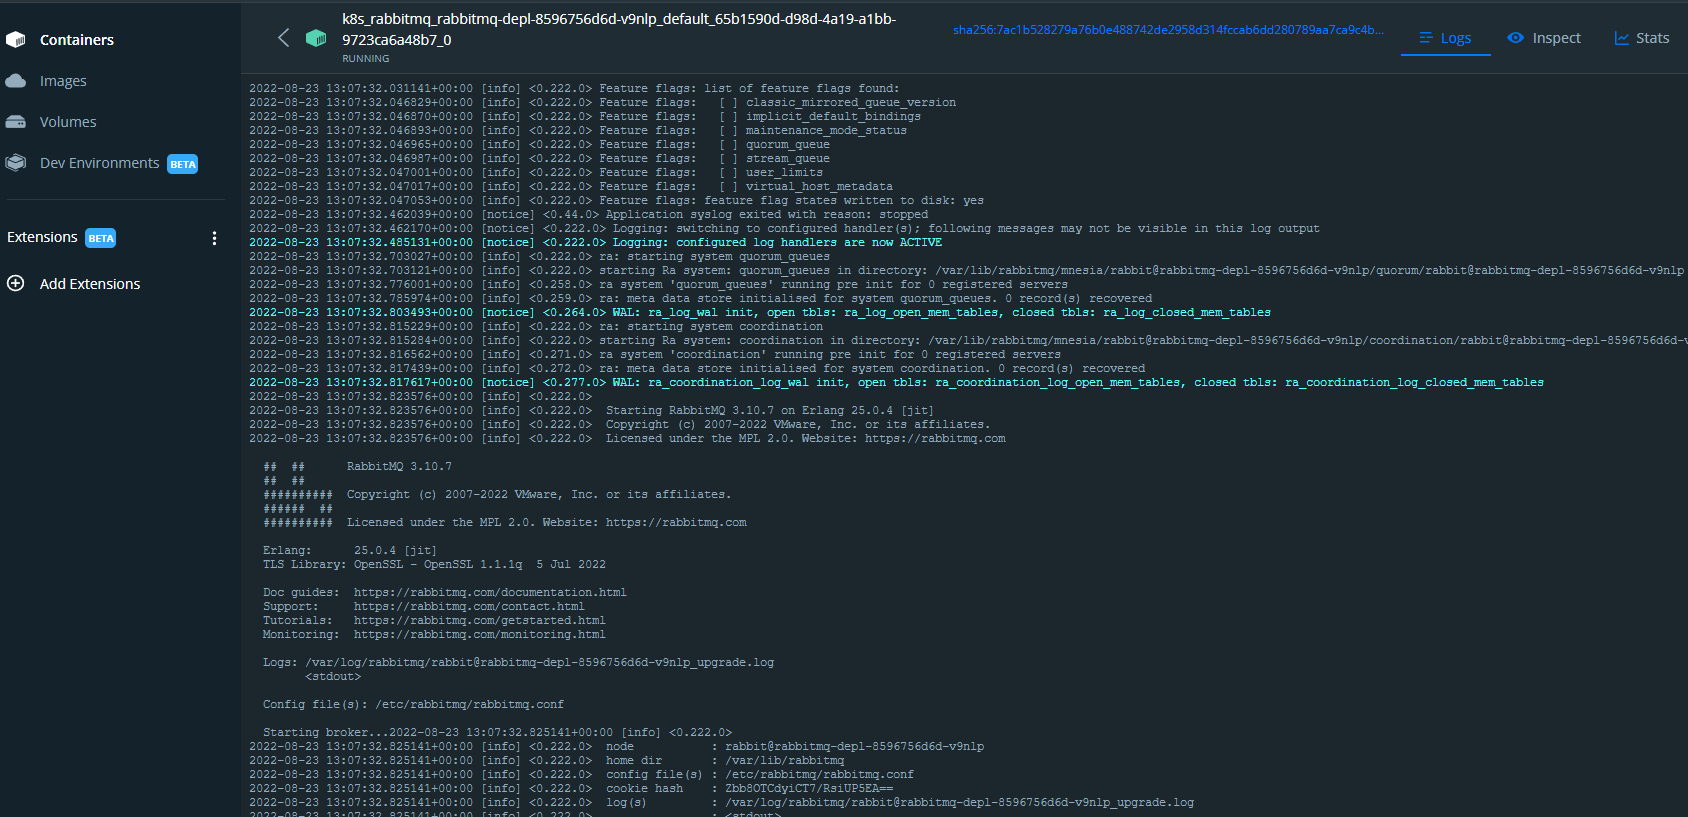Click the Extensions heading

pos(42,237)
